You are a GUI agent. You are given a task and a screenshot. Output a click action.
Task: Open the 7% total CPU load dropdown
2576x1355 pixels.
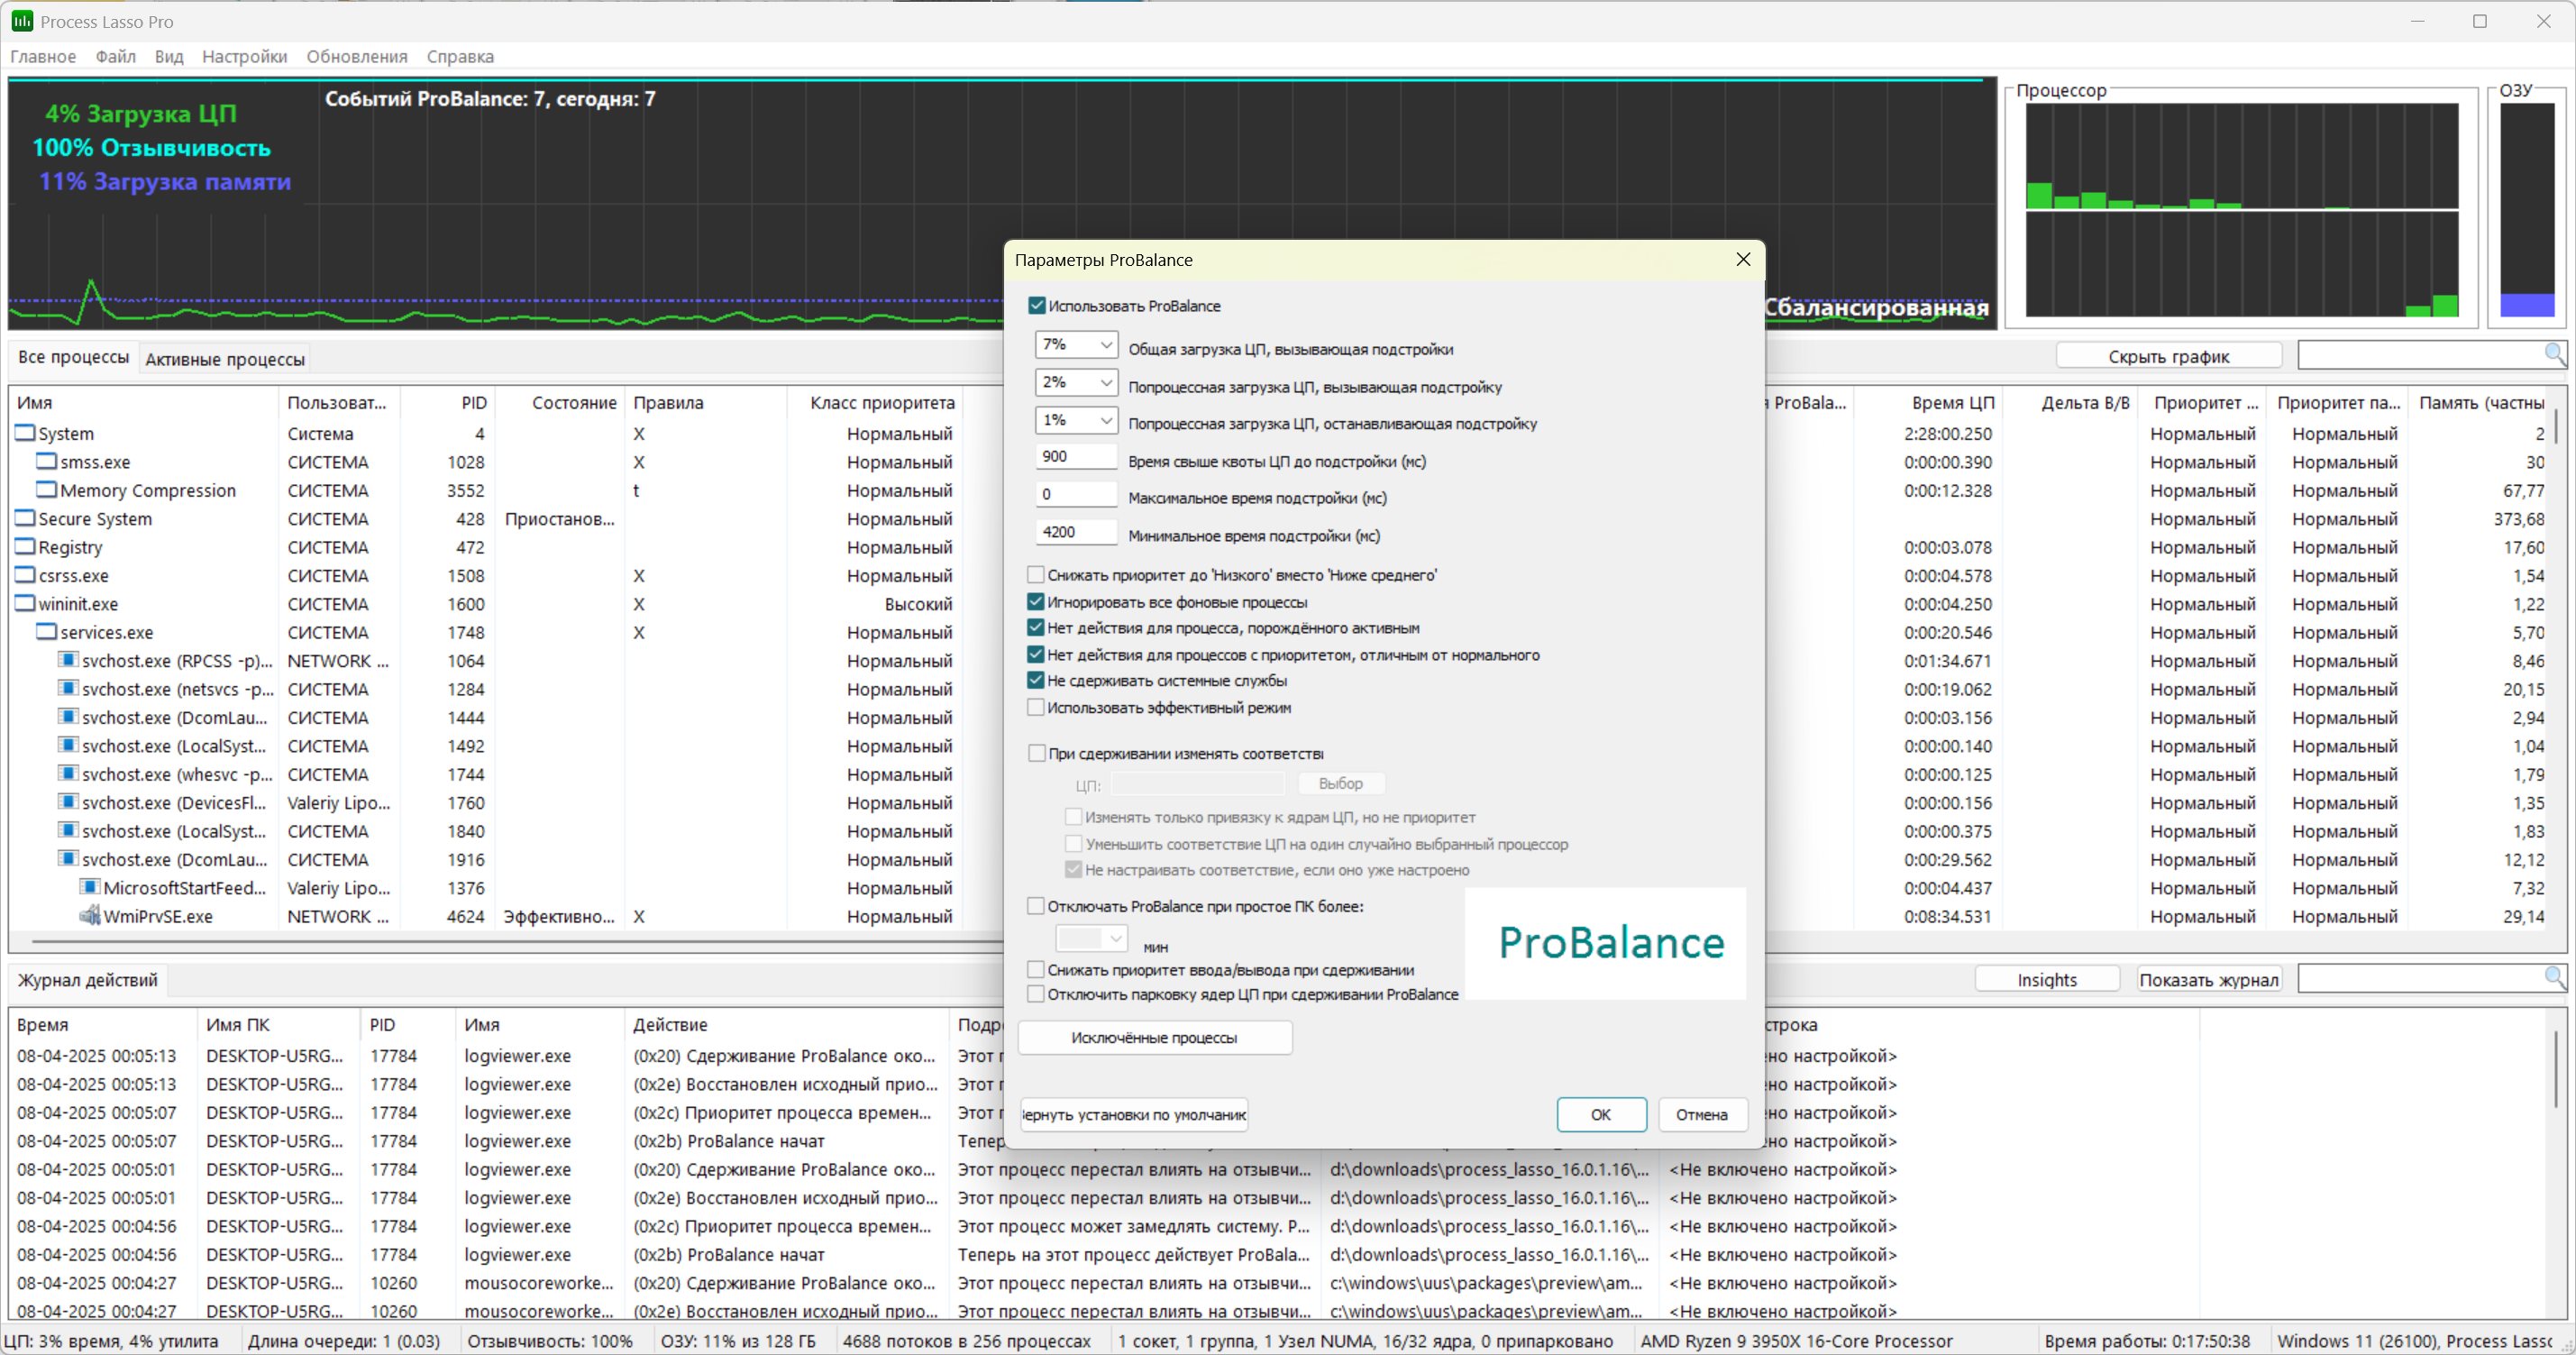click(1105, 345)
